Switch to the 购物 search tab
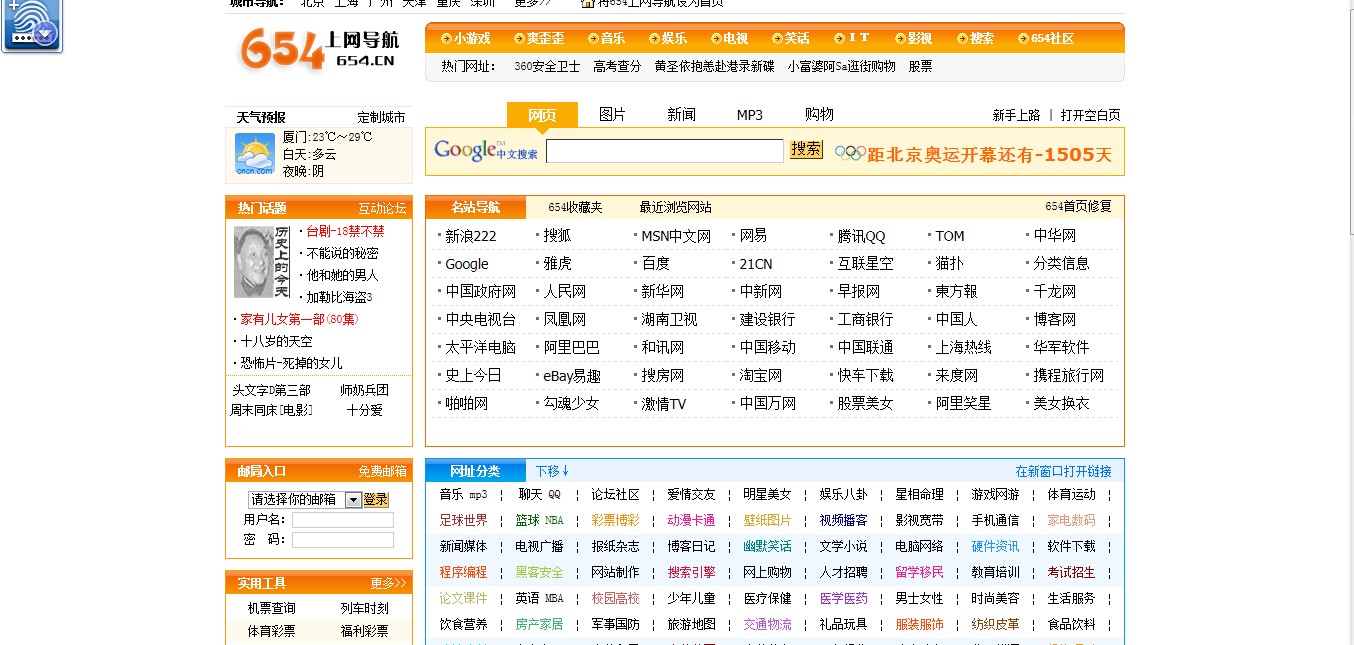The image size is (1354, 645). [x=819, y=115]
